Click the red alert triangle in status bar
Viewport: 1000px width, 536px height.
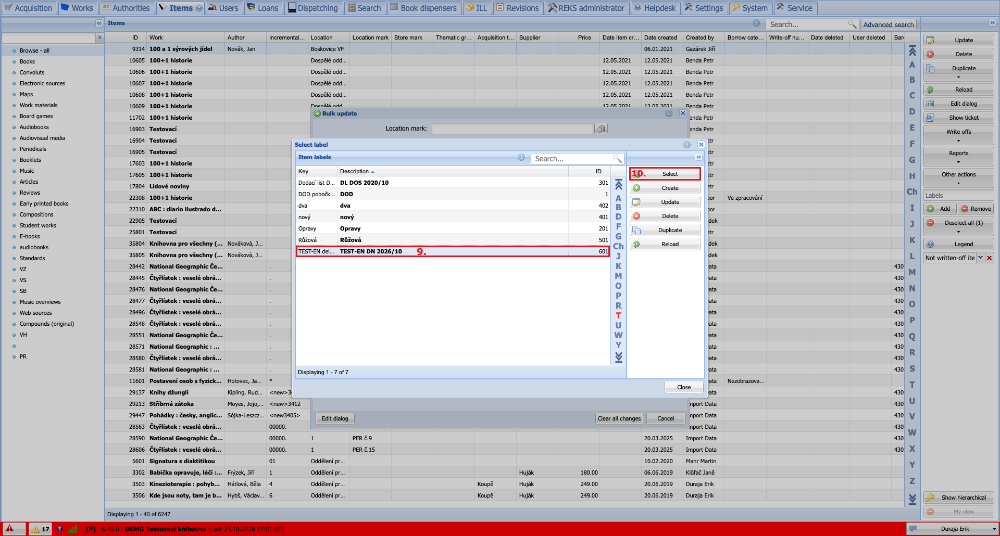(x=10, y=528)
